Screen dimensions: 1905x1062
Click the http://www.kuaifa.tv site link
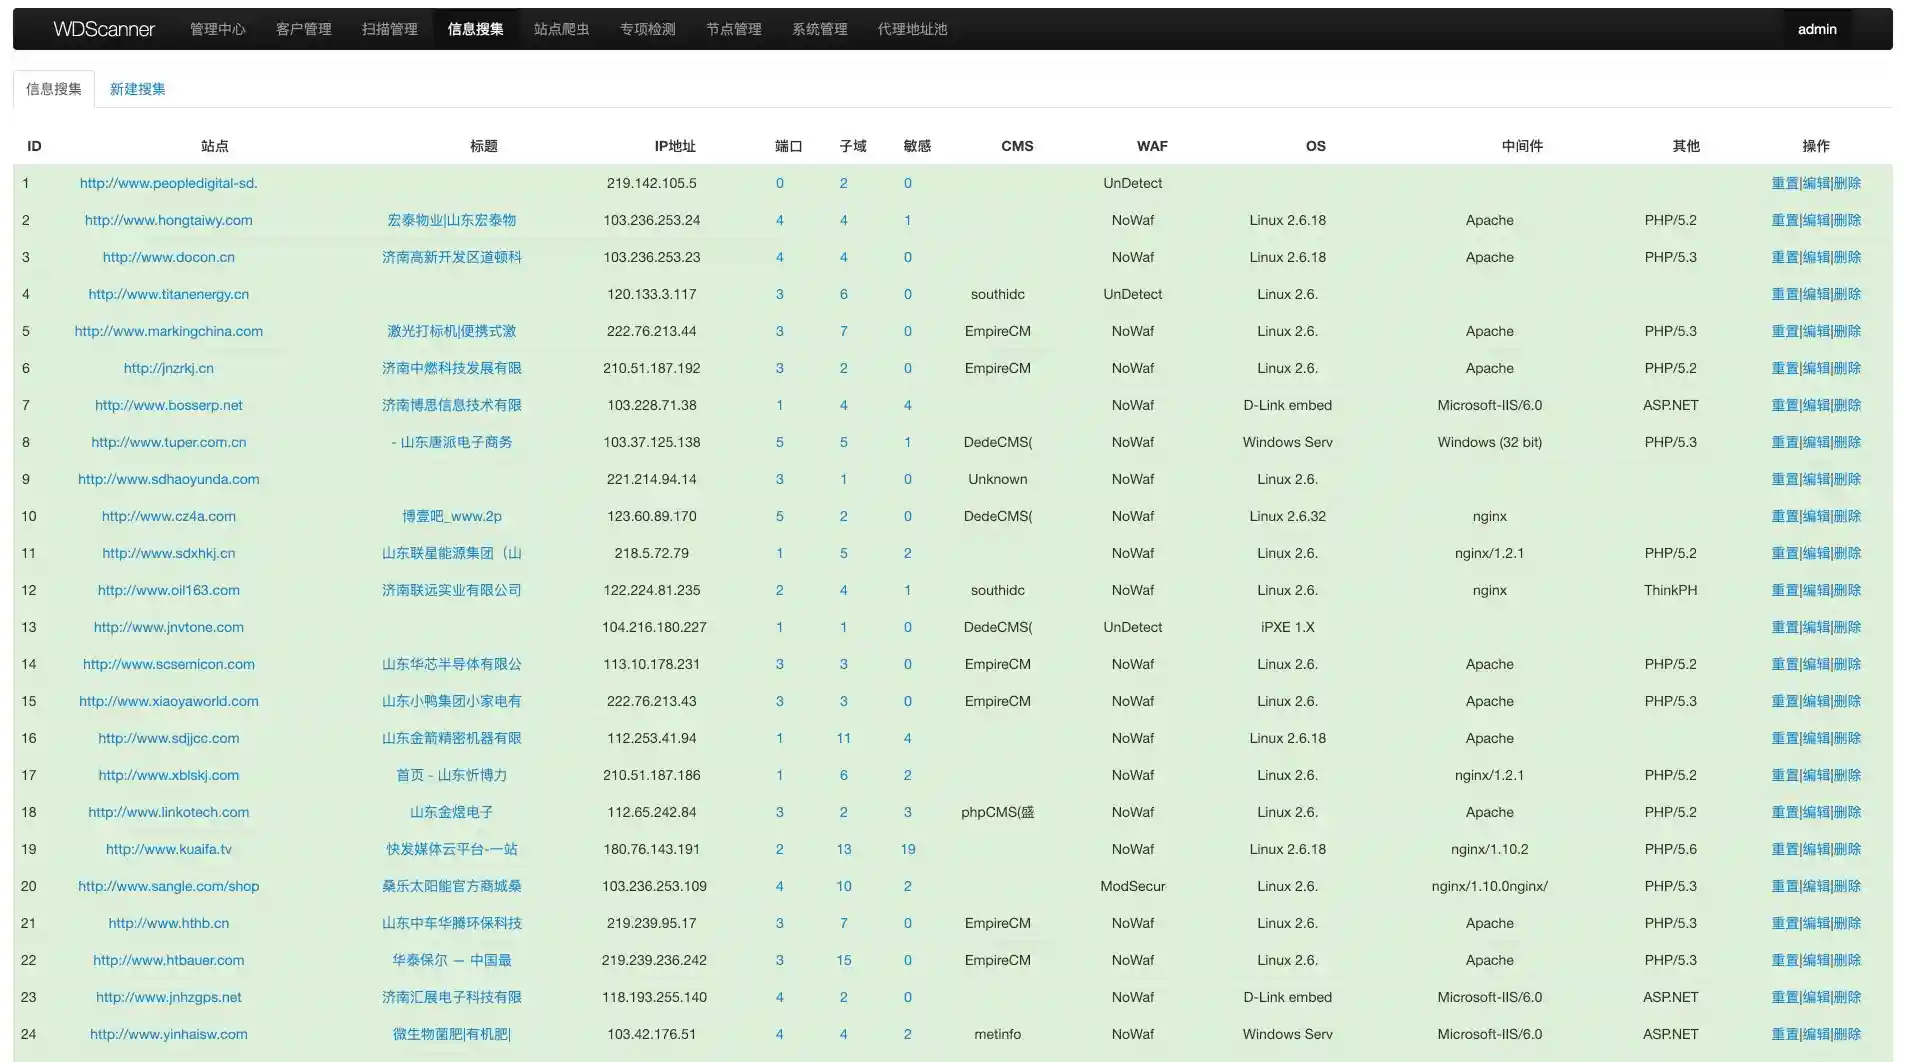(168, 849)
